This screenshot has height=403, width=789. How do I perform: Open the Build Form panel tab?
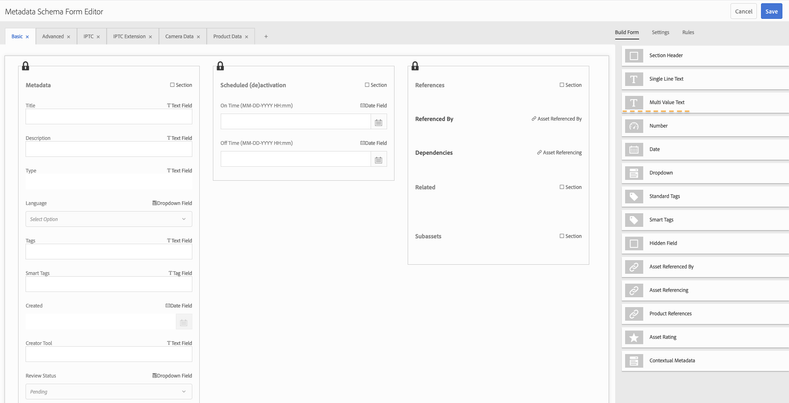(626, 32)
